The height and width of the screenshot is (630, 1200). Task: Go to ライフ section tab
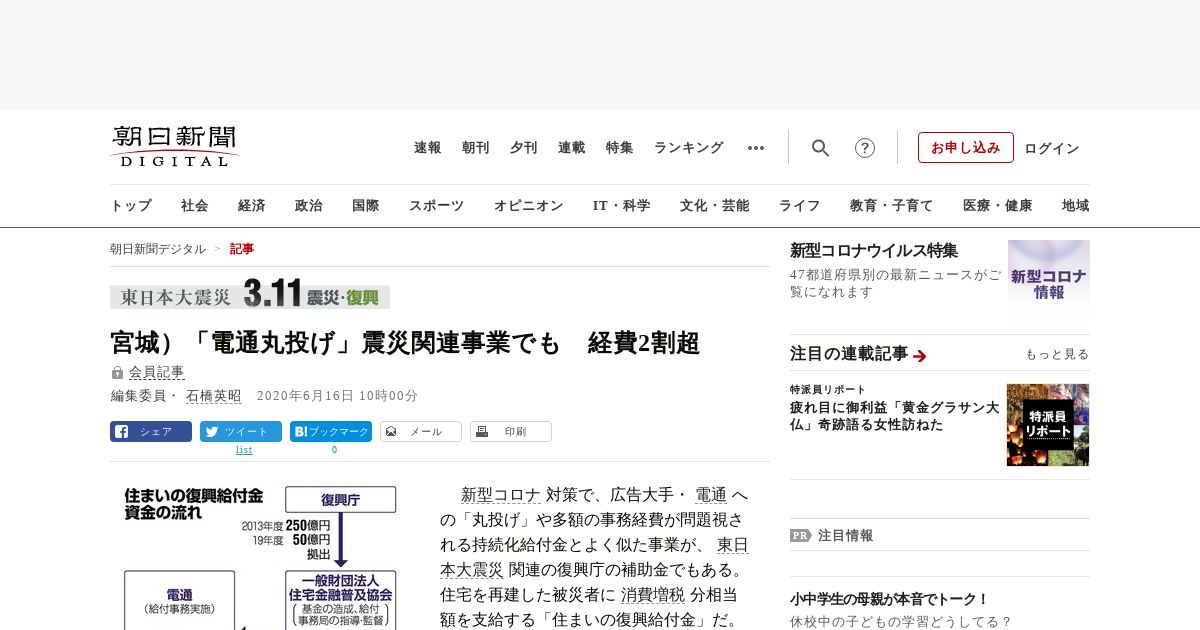coord(800,206)
